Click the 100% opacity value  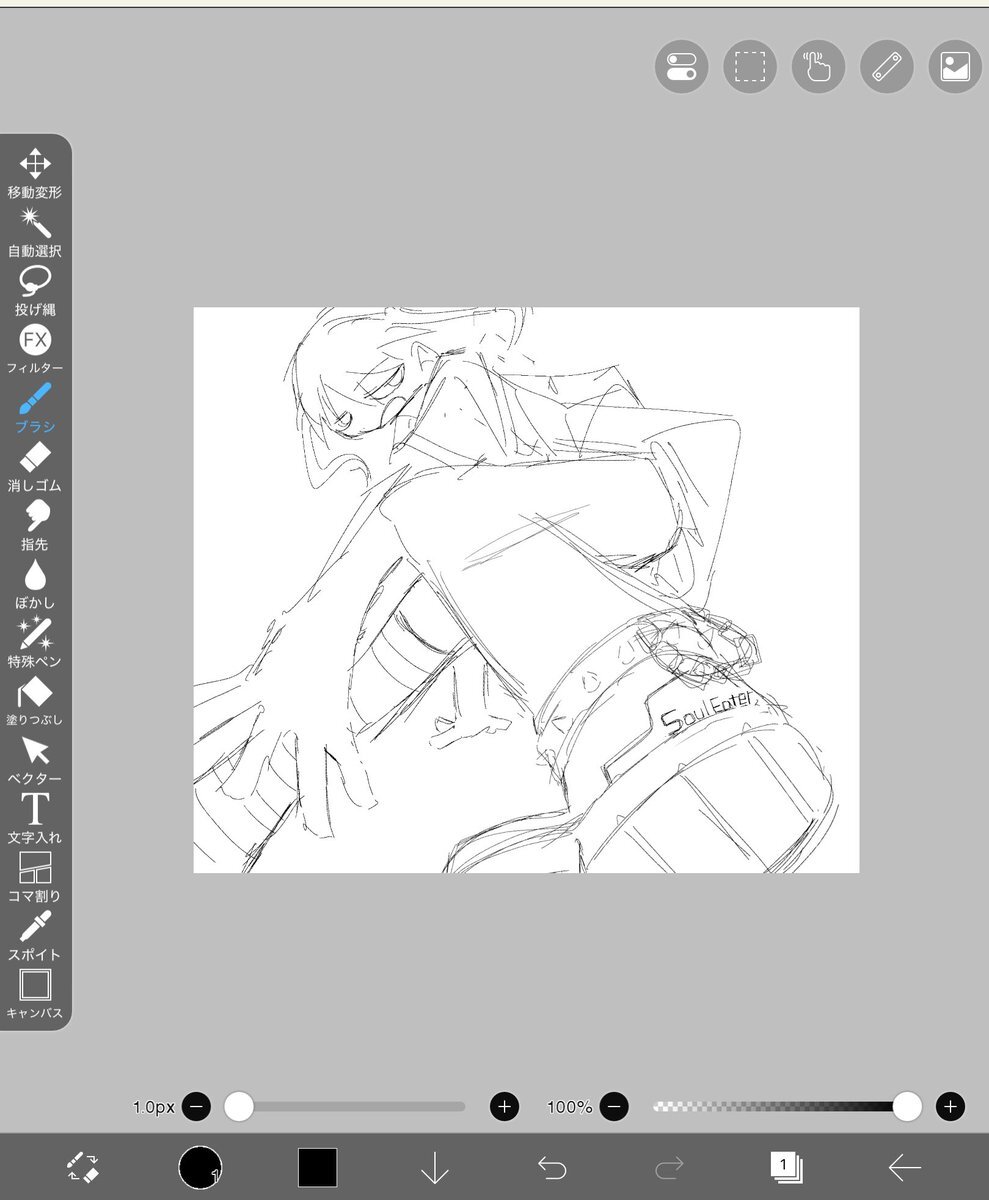click(570, 1107)
